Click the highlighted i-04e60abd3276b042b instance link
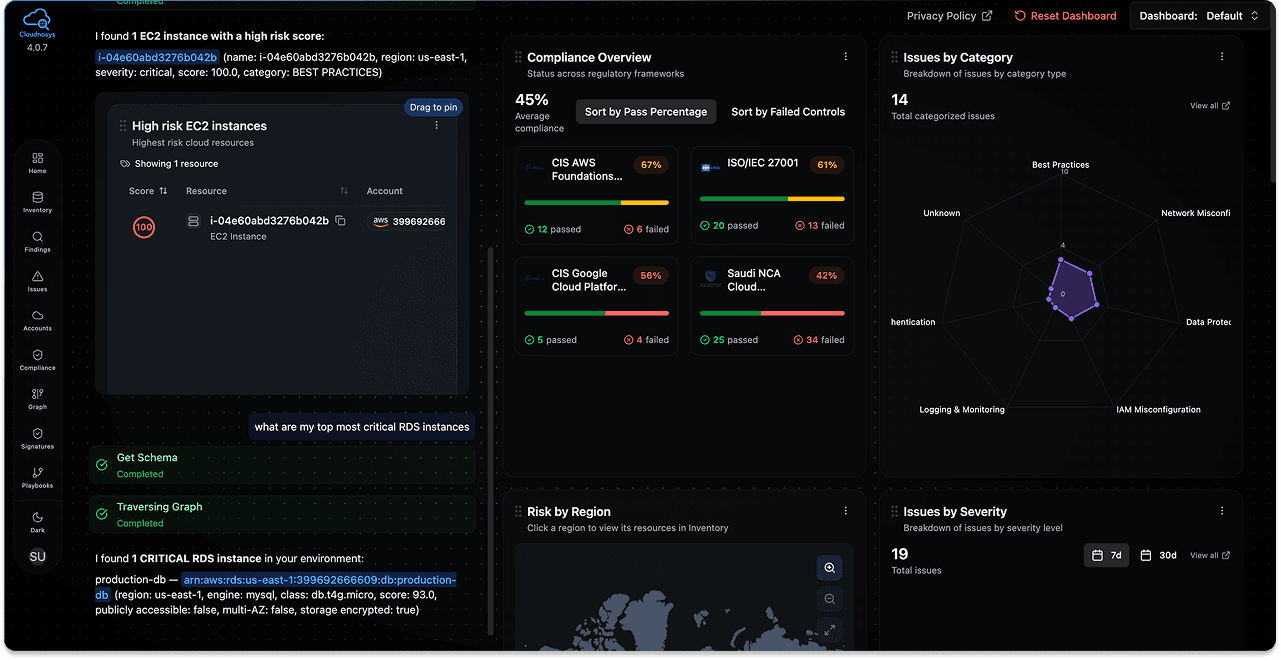 tap(157, 57)
